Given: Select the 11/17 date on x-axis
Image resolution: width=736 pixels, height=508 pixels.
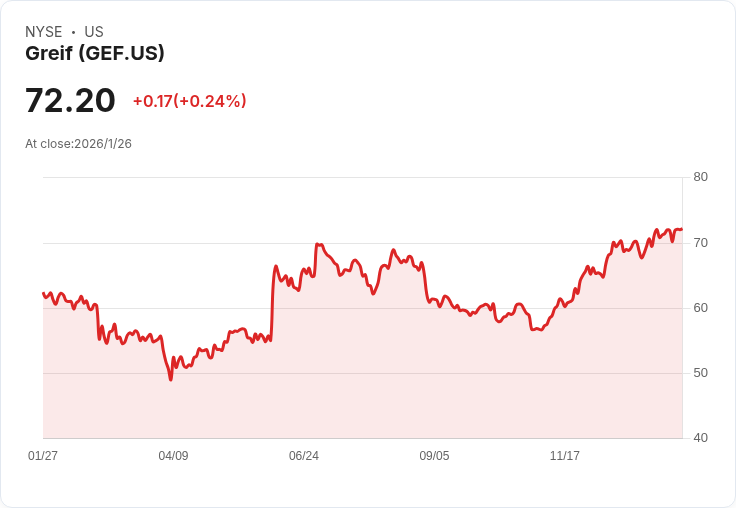Looking at the screenshot, I should [565, 456].
